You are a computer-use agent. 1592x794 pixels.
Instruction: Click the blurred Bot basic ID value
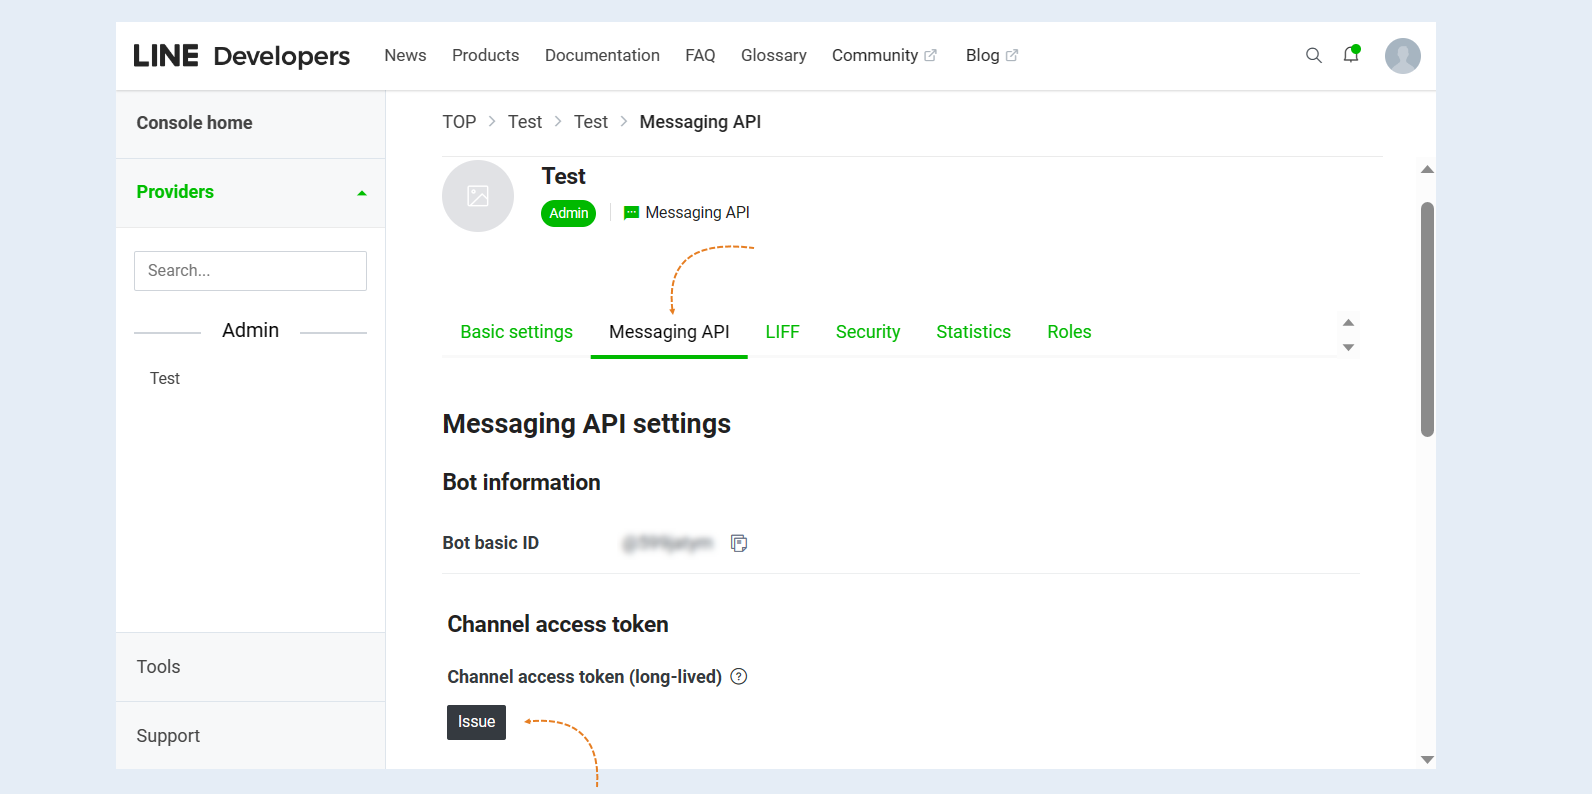tap(667, 543)
